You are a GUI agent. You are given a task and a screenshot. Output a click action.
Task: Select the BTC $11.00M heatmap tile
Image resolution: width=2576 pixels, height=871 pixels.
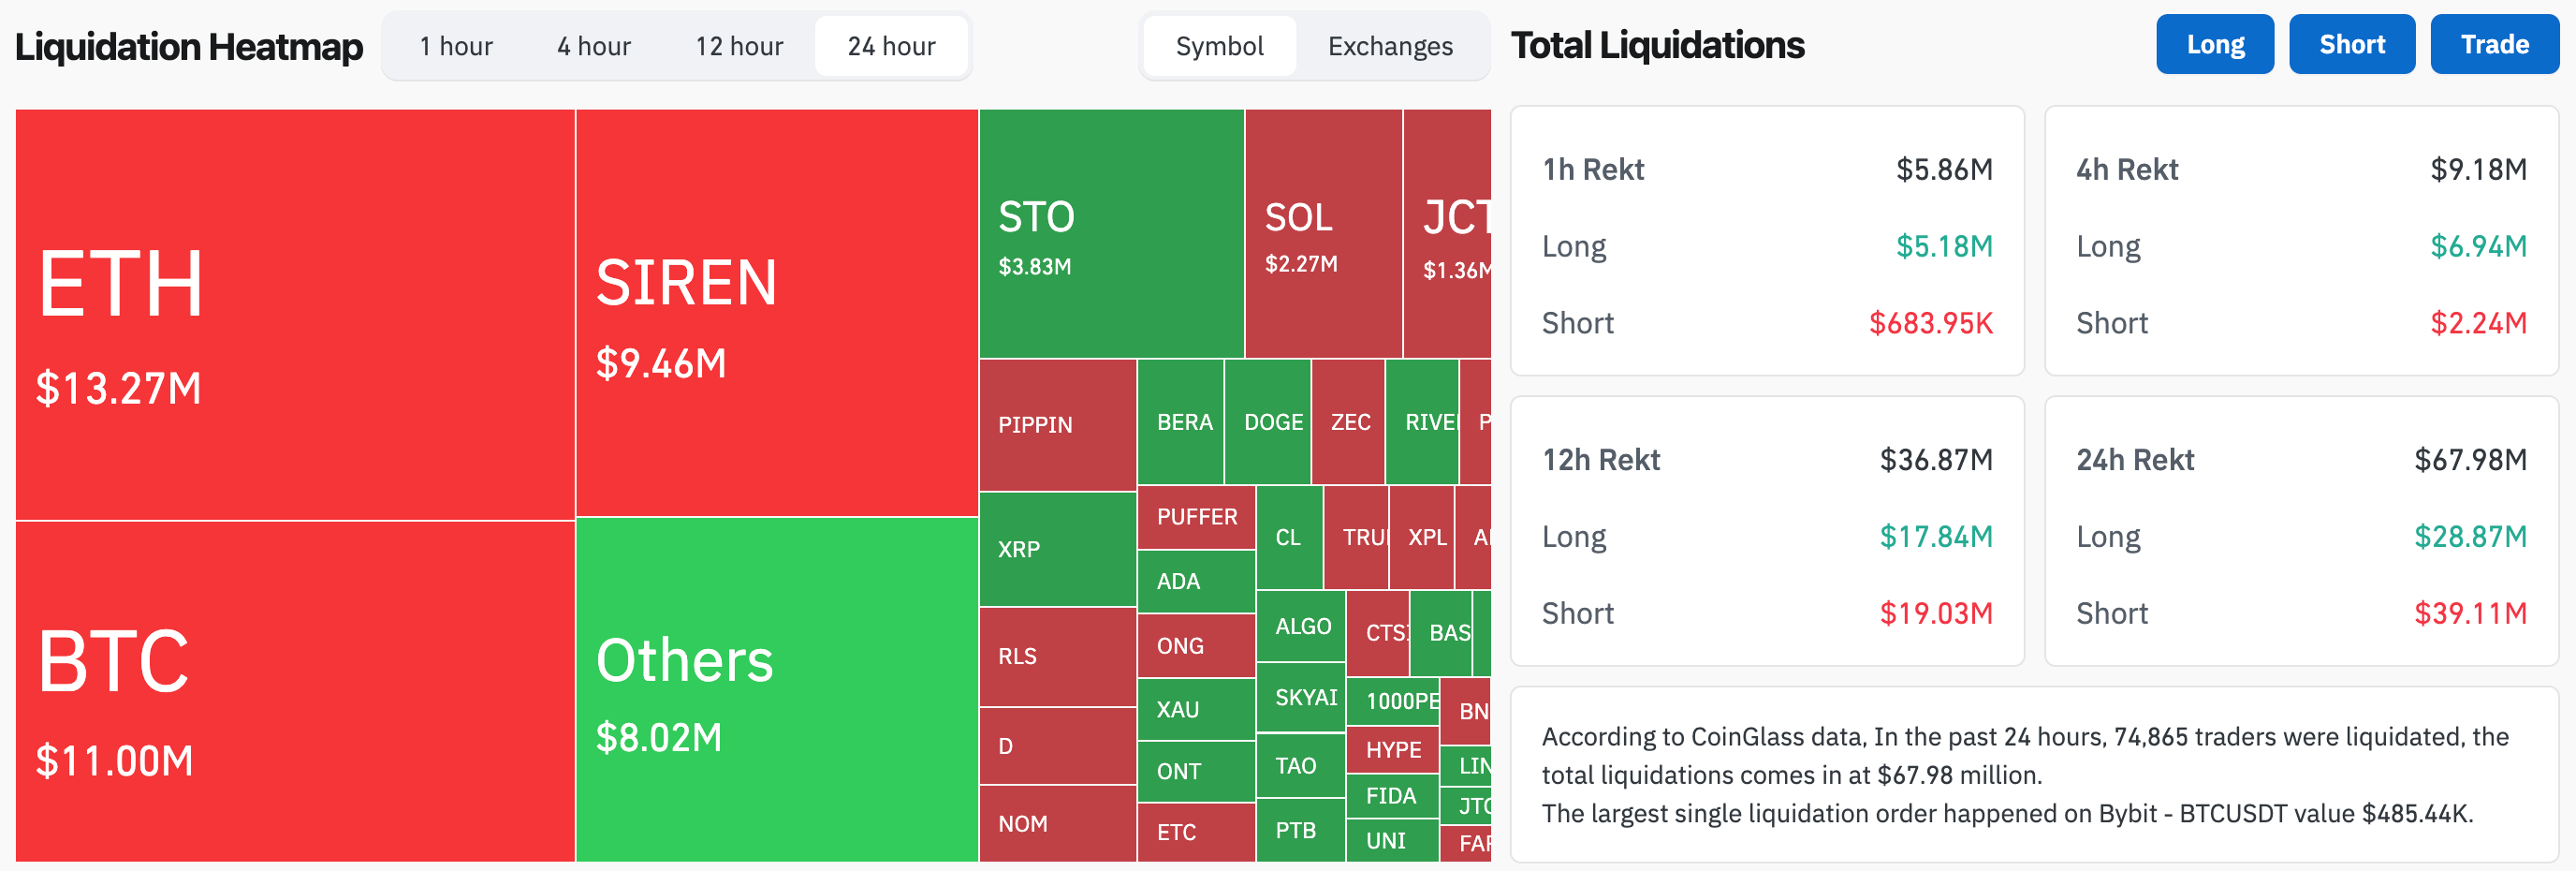pyautogui.click(x=295, y=690)
